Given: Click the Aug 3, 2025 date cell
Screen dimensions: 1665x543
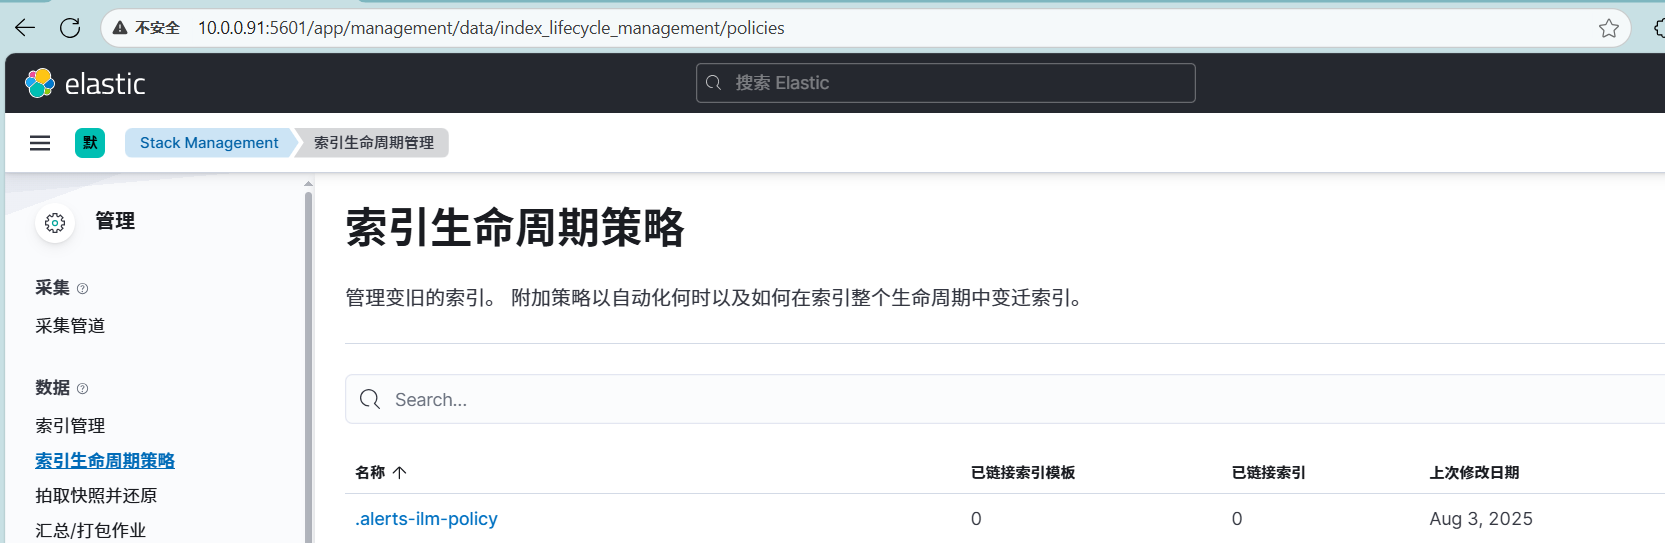Looking at the screenshot, I should tap(1481, 518).
